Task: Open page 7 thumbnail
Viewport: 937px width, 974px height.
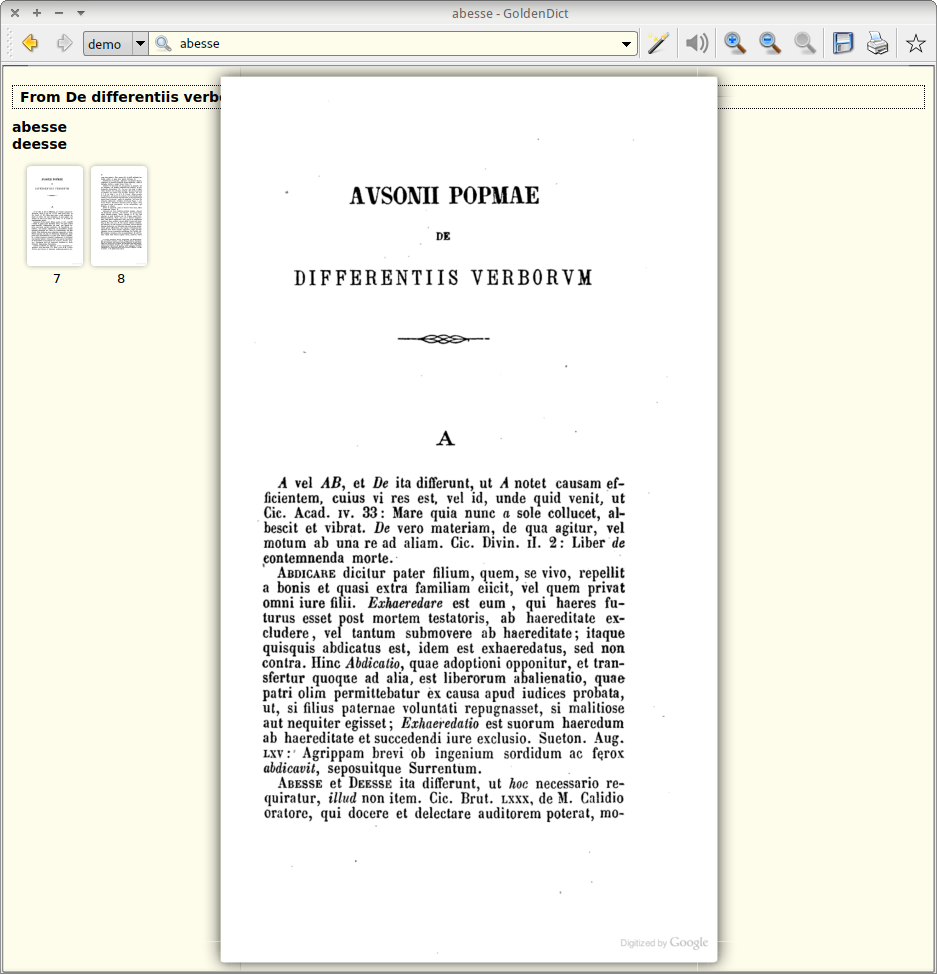Action: [x=55, y=216]
